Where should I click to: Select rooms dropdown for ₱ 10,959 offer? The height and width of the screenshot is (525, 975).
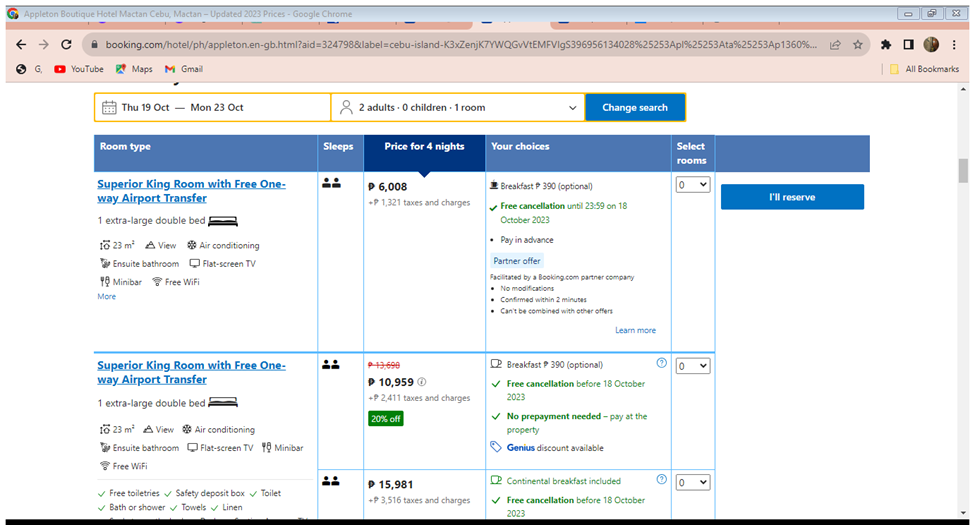click(x=693, y=366)
